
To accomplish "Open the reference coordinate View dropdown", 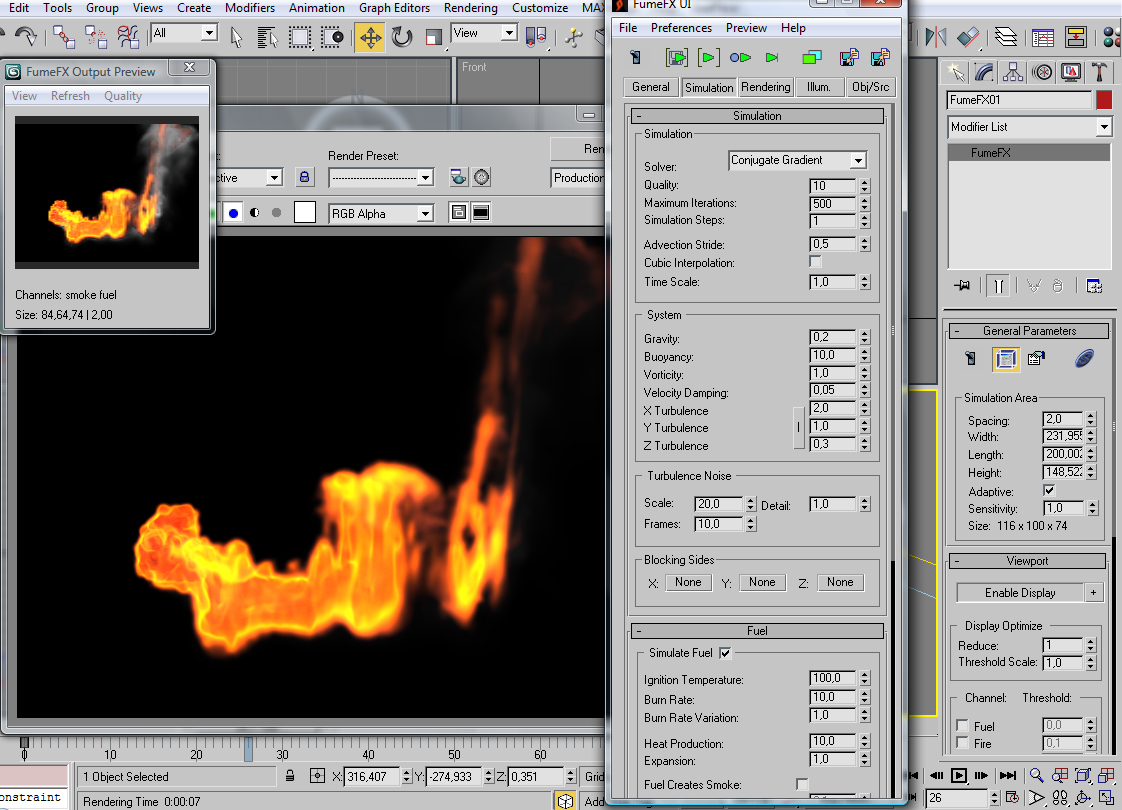I will point(484,32).
